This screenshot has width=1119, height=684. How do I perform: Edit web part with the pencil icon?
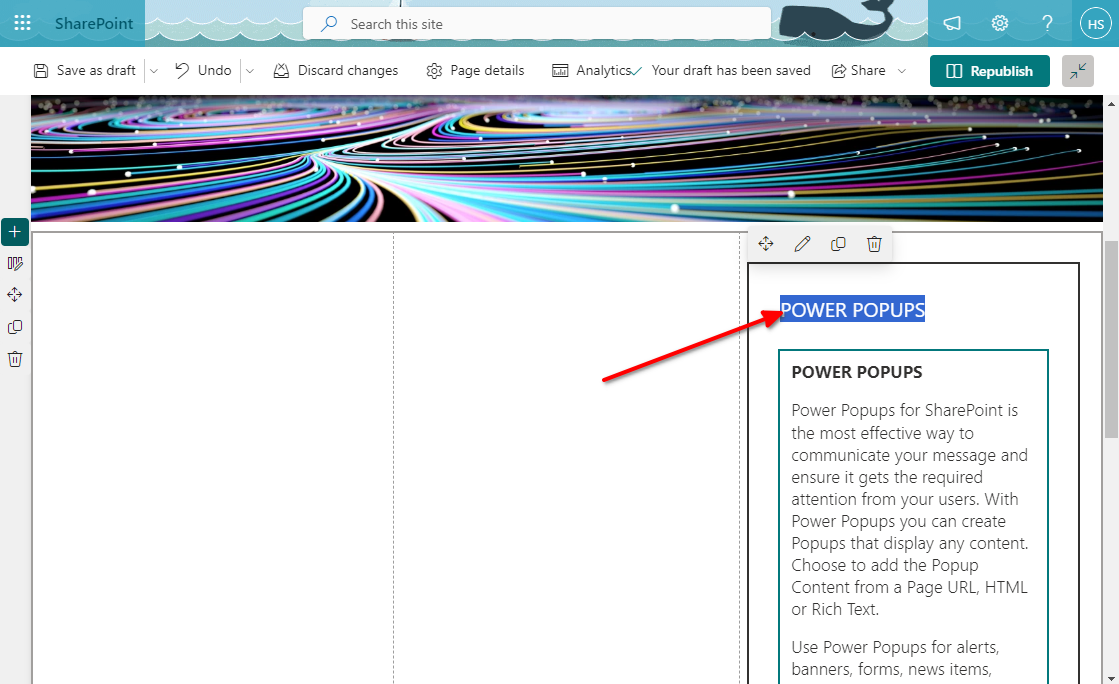[802, 244]
